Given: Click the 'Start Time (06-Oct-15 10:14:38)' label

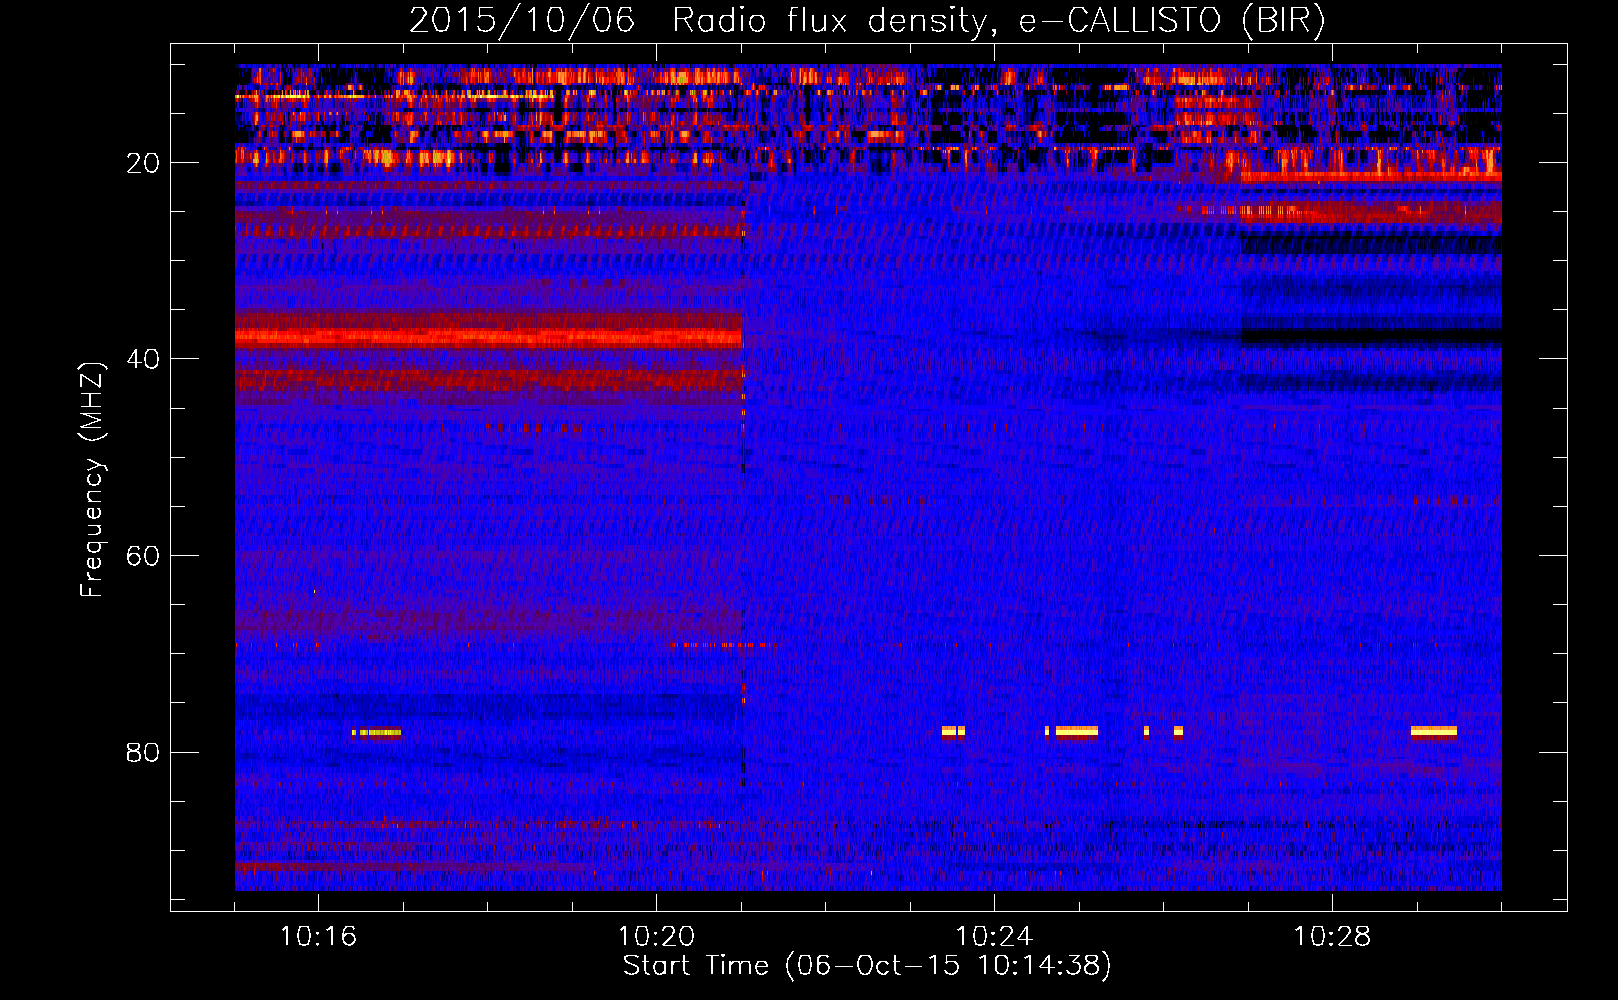Looking at the screenshot, I should (x=867, y=966).
